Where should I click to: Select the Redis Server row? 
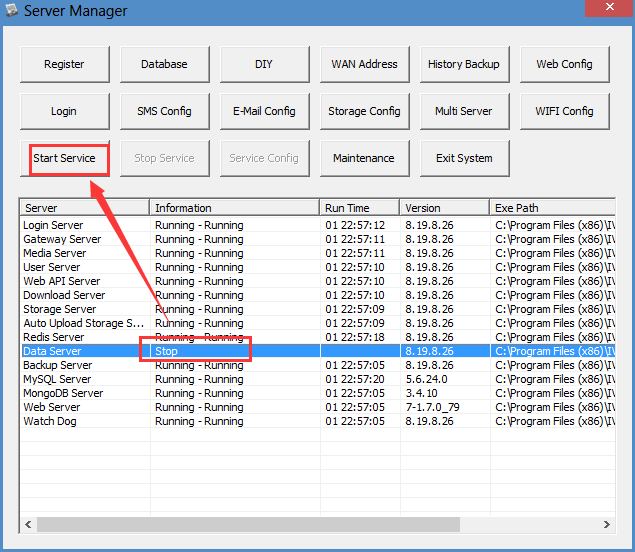point(318,337)
